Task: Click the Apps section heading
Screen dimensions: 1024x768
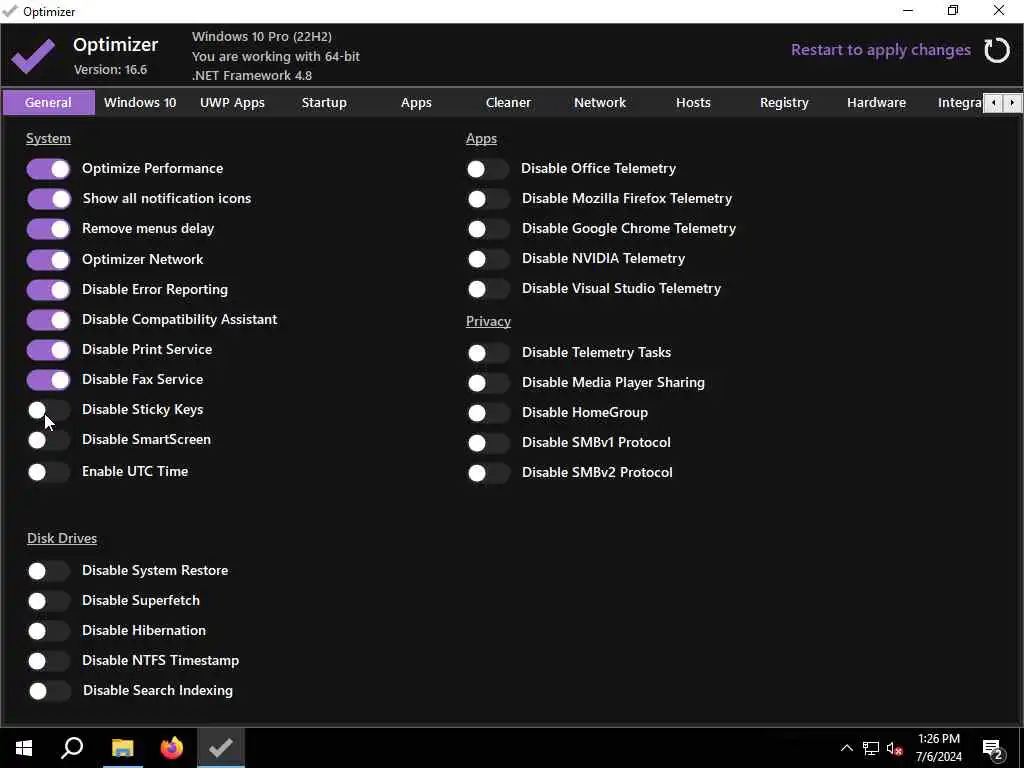Action: click(481, 138)
